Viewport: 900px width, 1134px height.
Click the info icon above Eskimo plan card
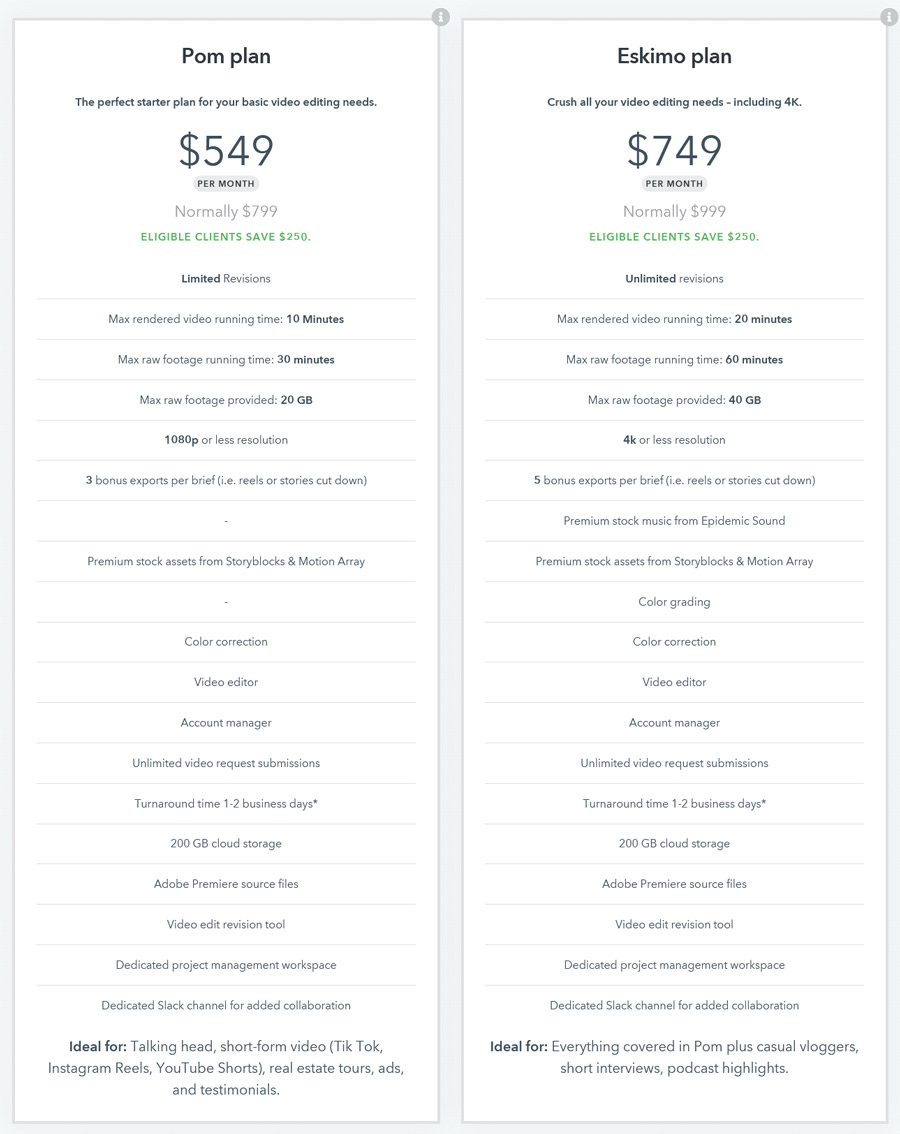pos(889,17)
